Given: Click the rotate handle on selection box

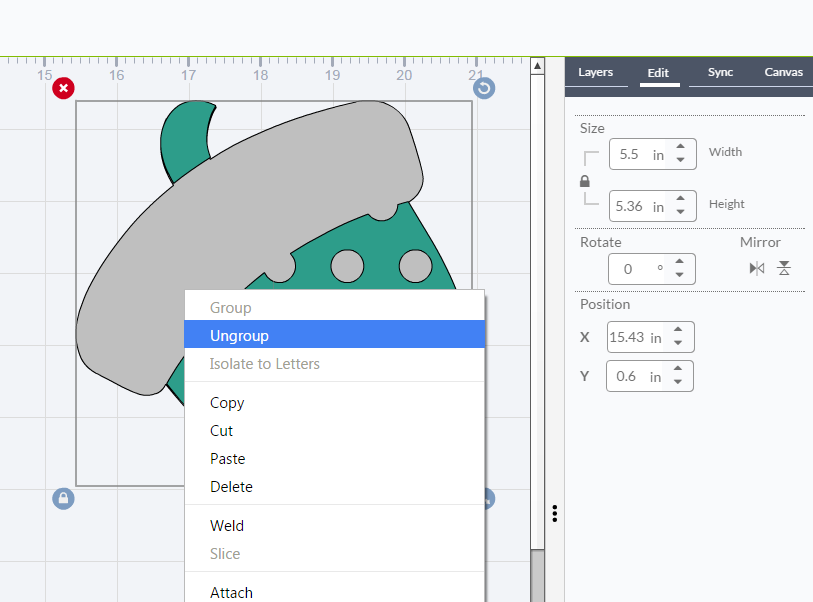Looking at the screenshot, I should 484,88.
